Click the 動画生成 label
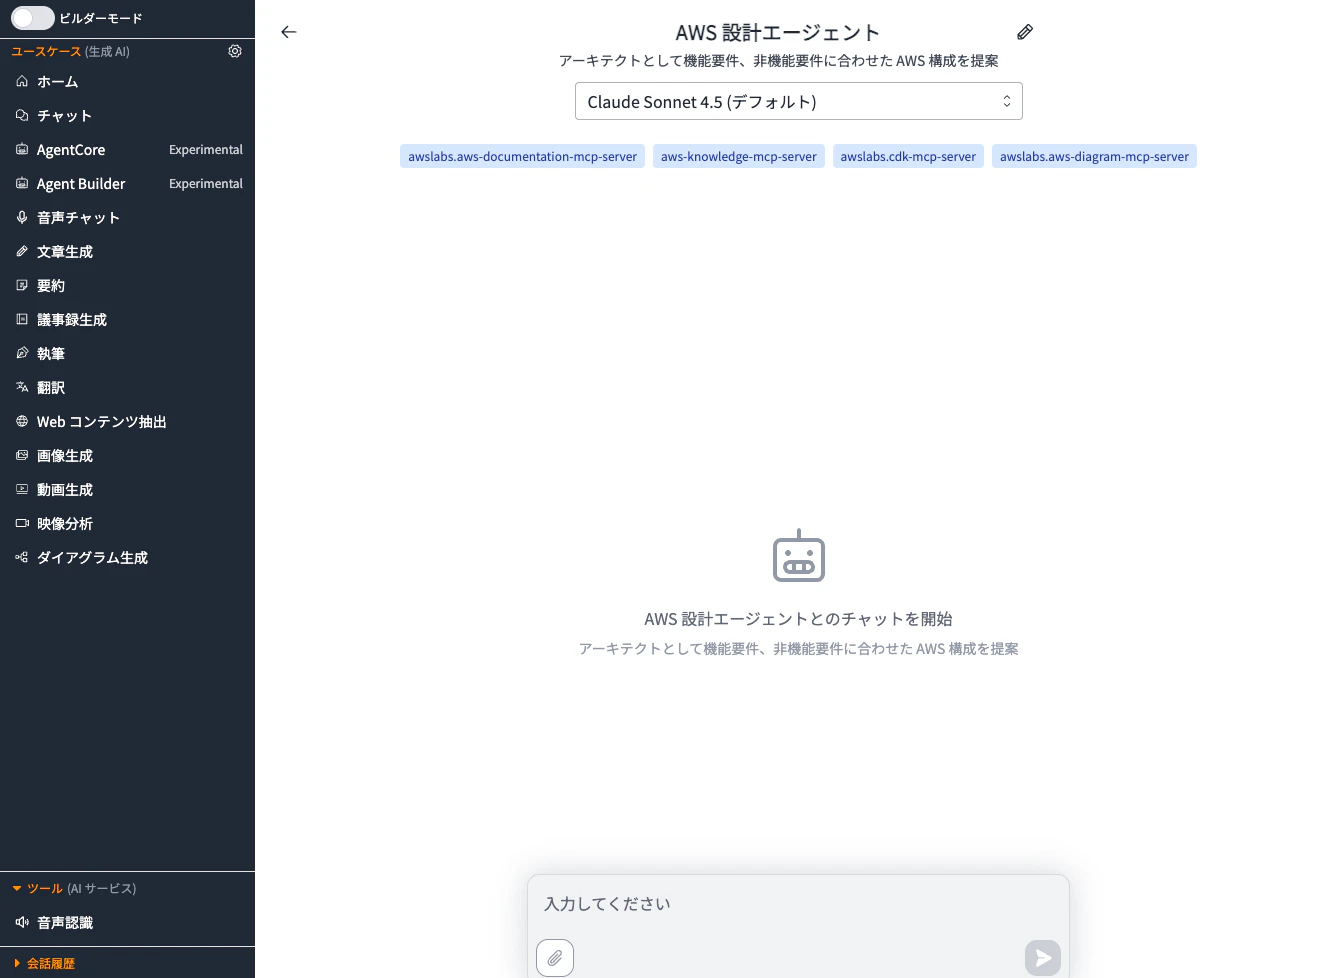Viewport: 1335px width, 978px height. [x=65, y=490]
